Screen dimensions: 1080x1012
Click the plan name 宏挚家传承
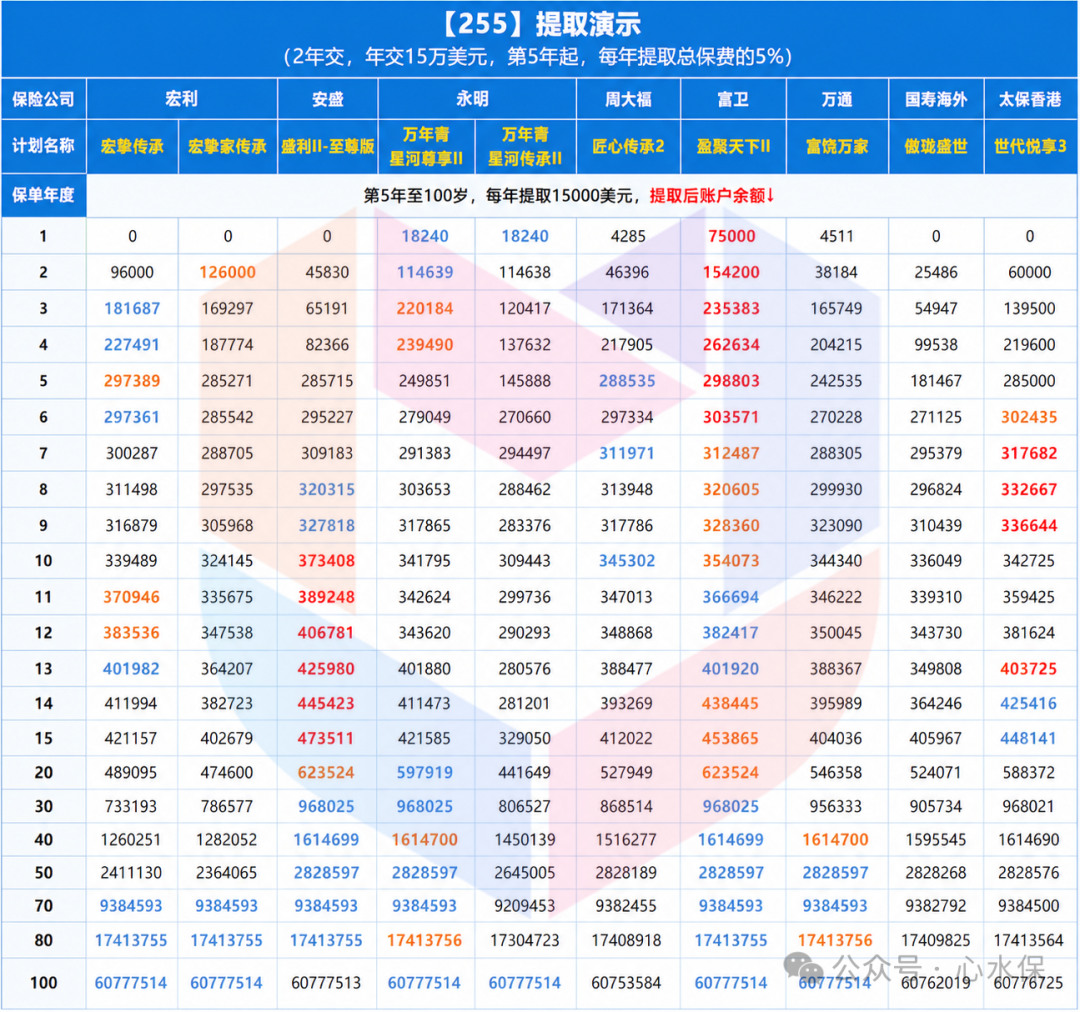point(227,146)
